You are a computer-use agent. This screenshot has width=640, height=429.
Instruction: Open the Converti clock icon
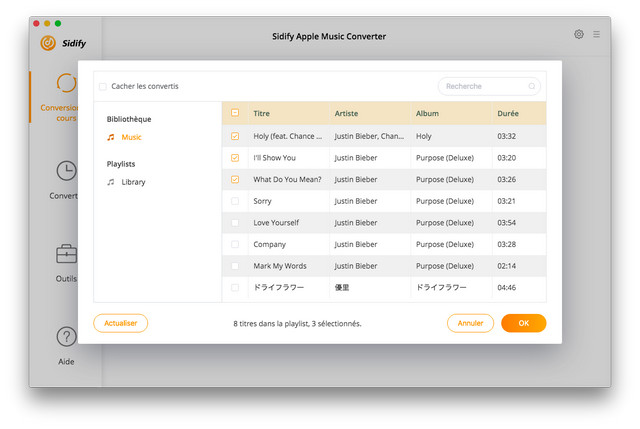pyautogui.click(x=66, y=171)
